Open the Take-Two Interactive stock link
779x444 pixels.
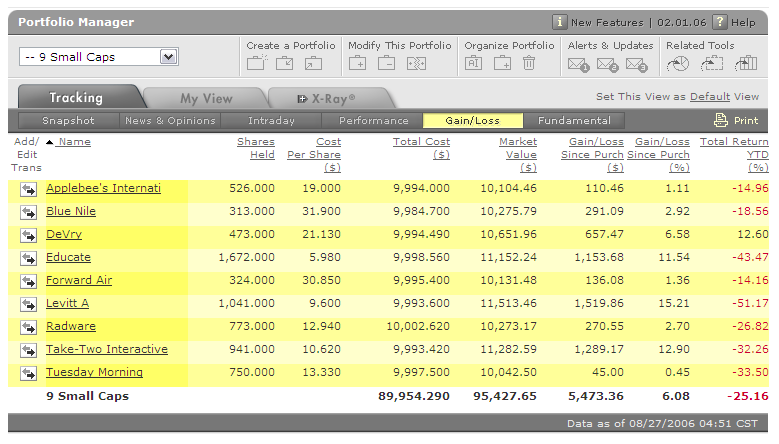click(x=107, y=350)
